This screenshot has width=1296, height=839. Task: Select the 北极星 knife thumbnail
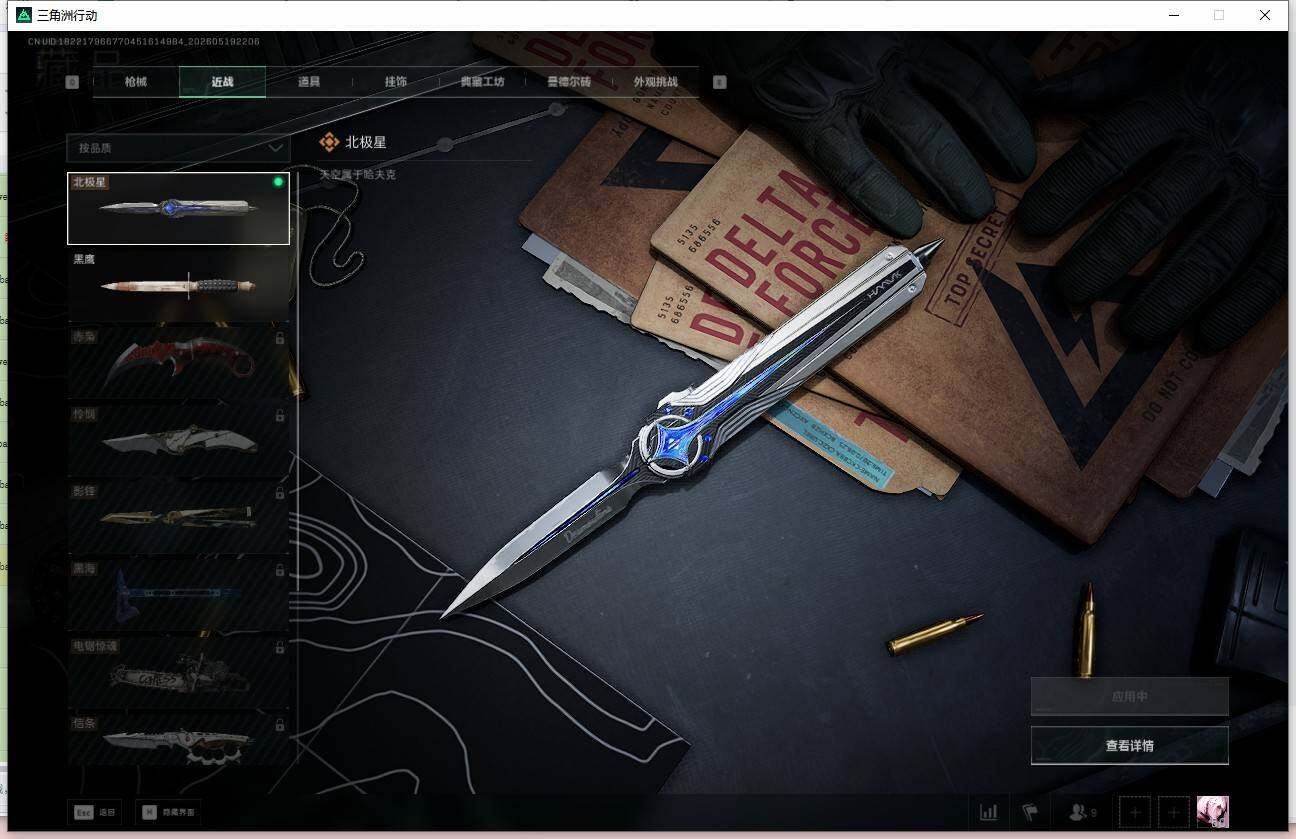pyautogui.click(x=178, y=208)
